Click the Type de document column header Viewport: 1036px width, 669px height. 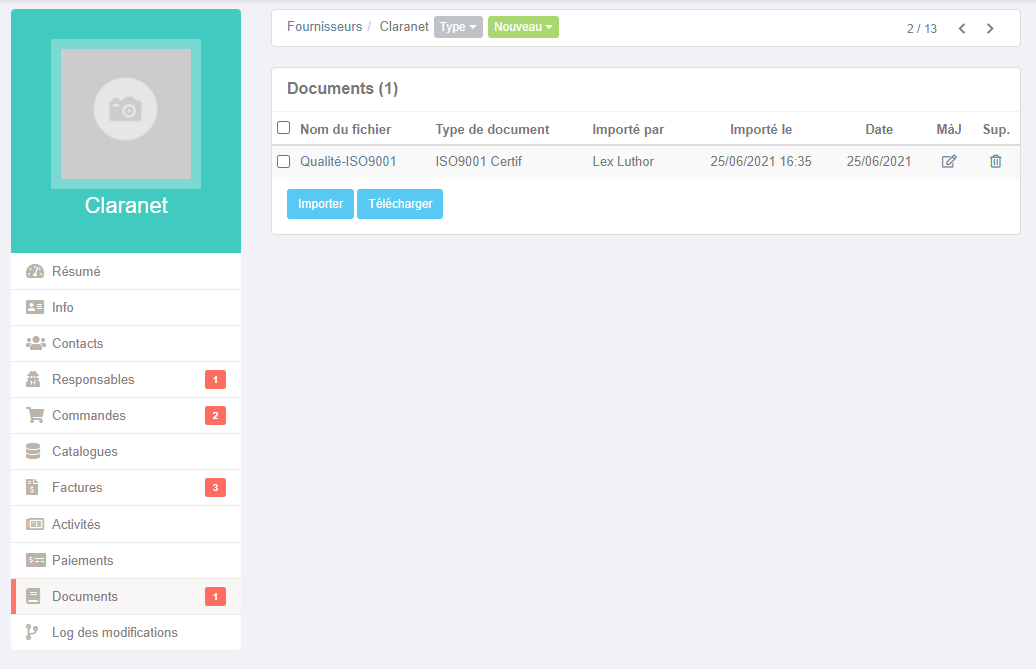click(492, 129)
